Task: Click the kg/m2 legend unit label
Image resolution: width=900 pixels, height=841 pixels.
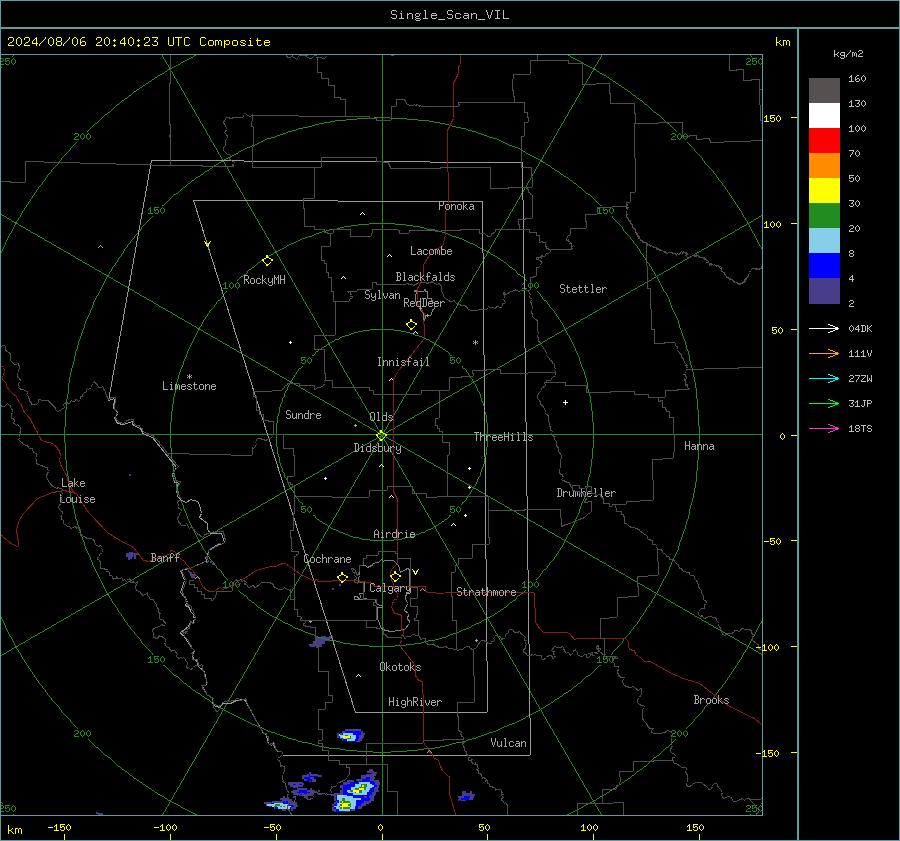Action: tap(848, 54)
